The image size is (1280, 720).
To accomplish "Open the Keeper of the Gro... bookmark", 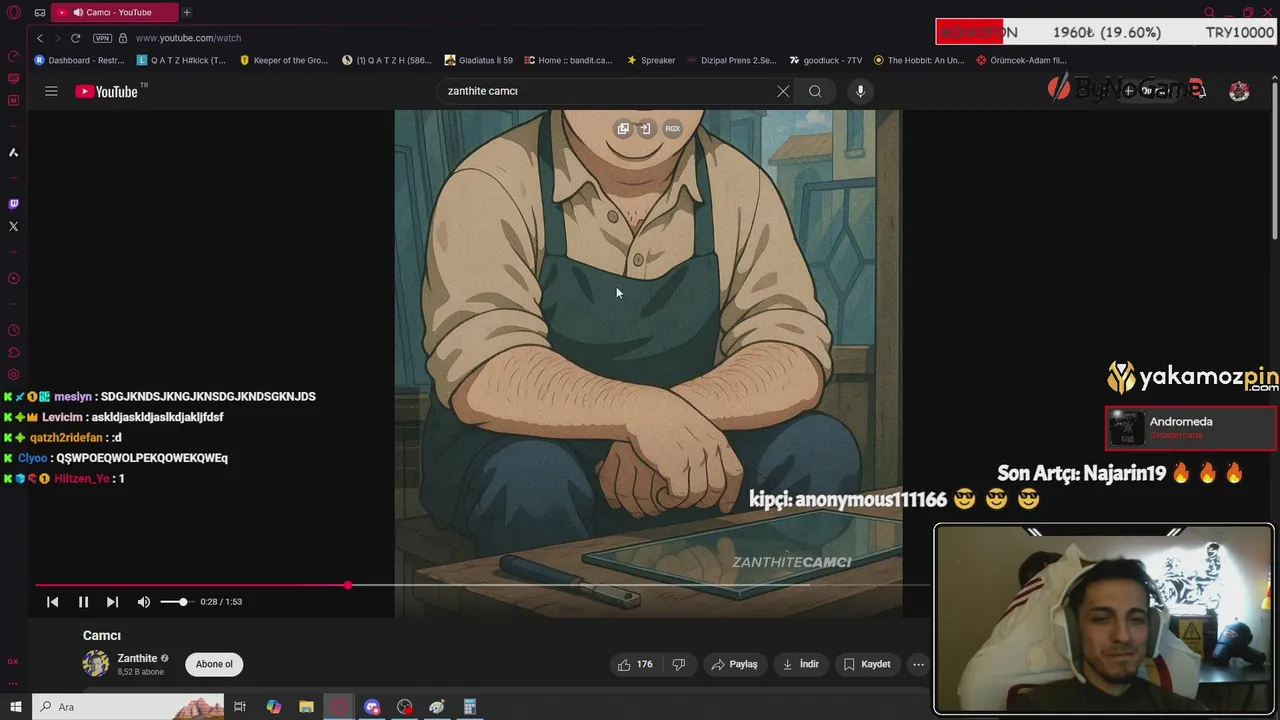I will [284, 60].
